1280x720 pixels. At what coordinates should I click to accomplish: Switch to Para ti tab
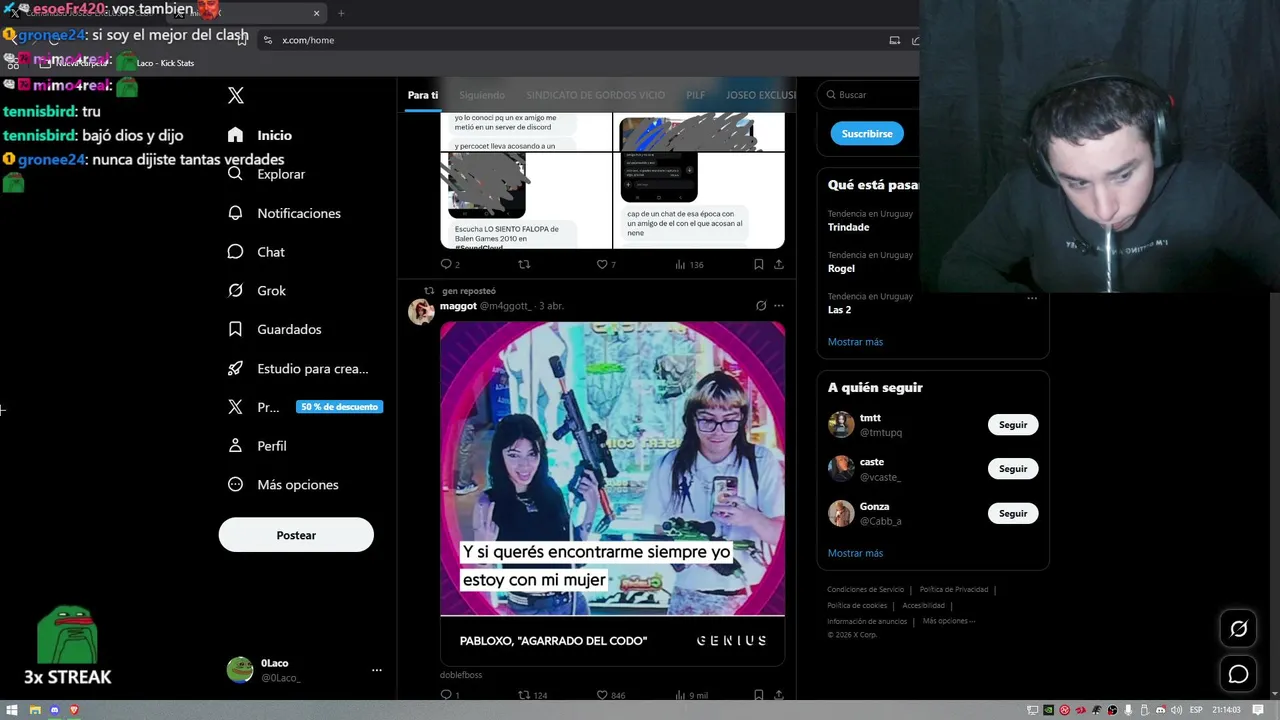coord(423,95)
